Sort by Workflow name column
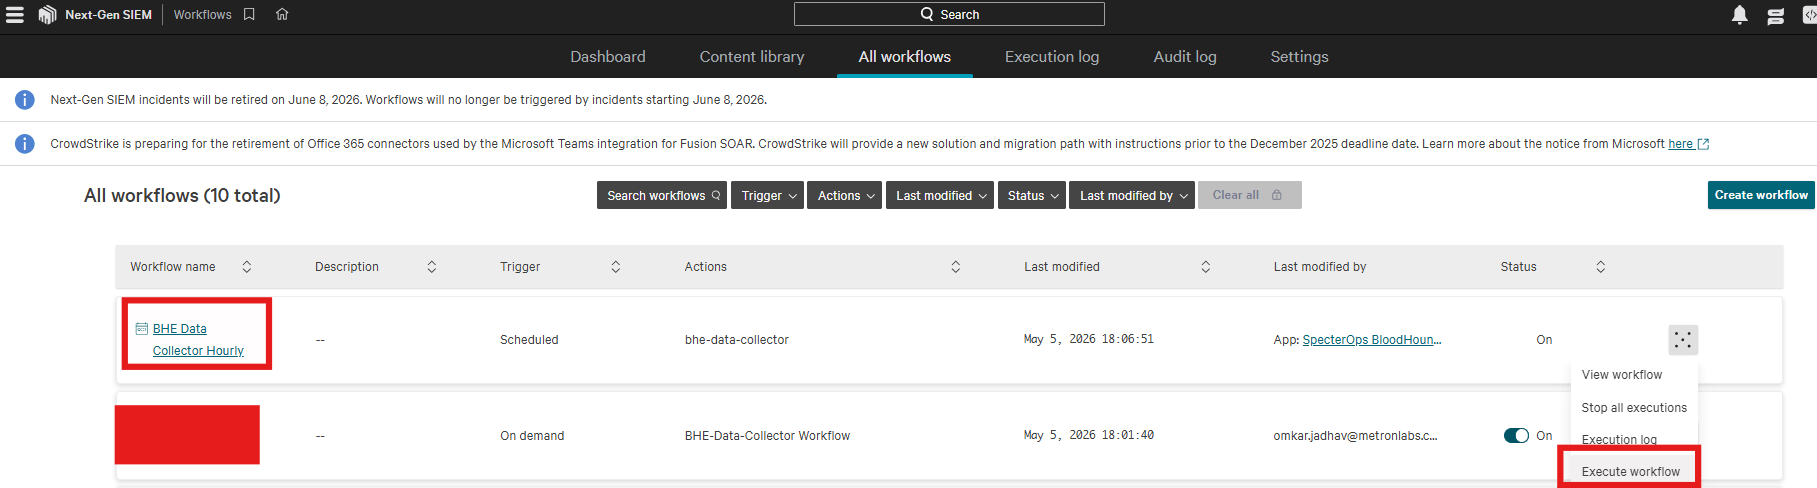This screenshot has height=488, width=1817. 247,267
